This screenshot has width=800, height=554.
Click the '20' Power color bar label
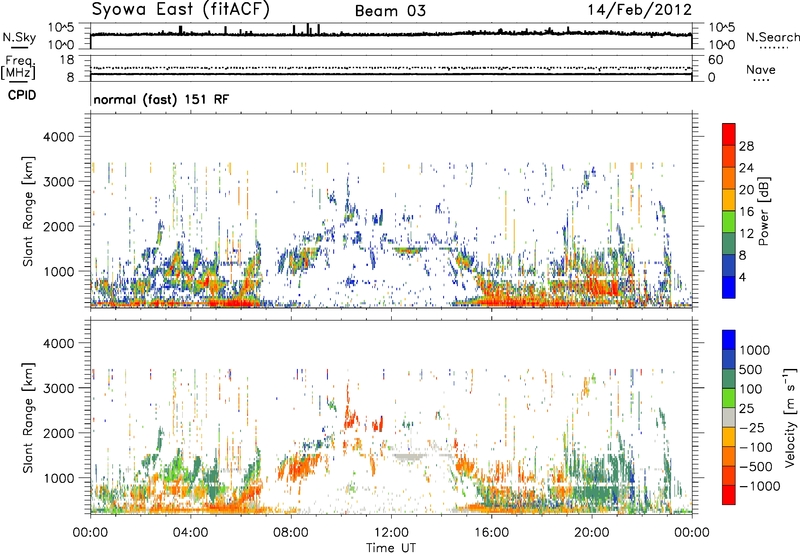(746, 190)
